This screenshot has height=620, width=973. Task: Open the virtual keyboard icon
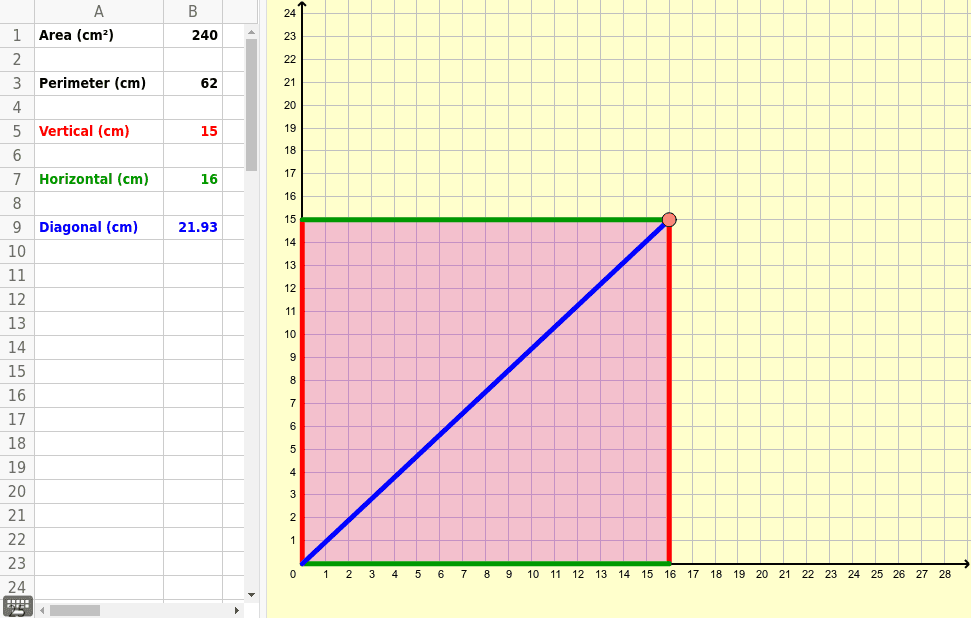point(17,606)
